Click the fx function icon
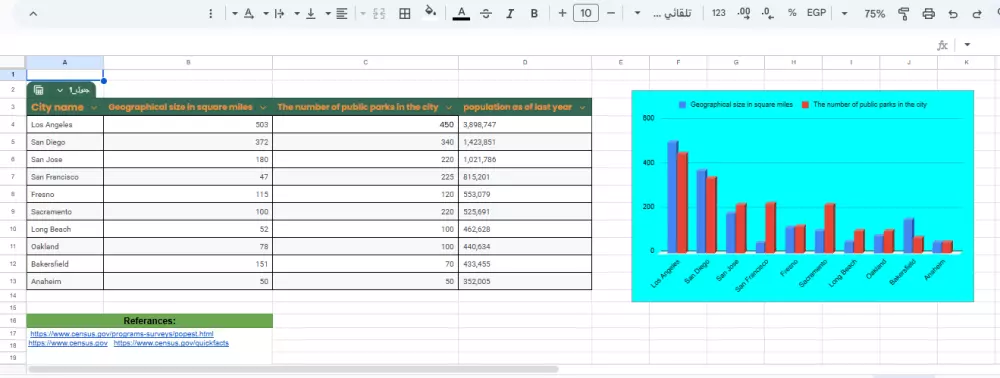 tap(942, 45)
